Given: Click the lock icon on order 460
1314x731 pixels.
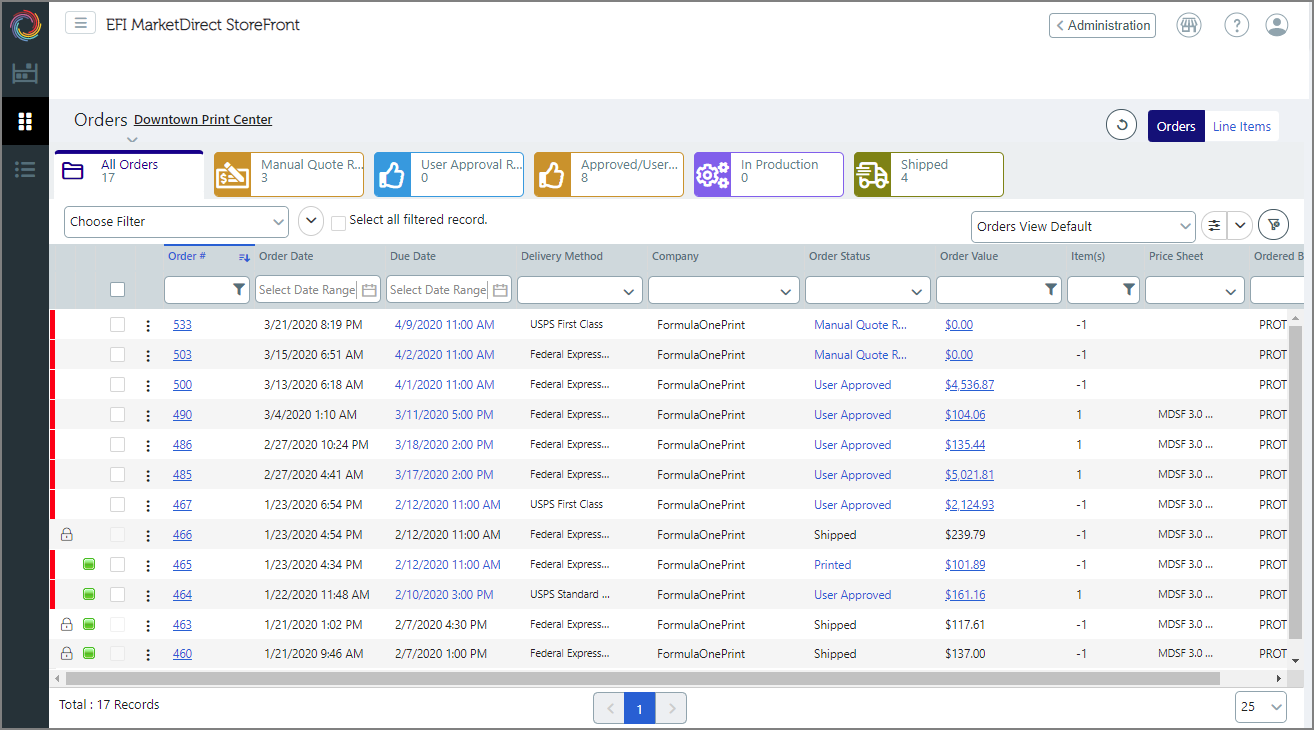Looking at the screenshot, I should pos(67,654).
